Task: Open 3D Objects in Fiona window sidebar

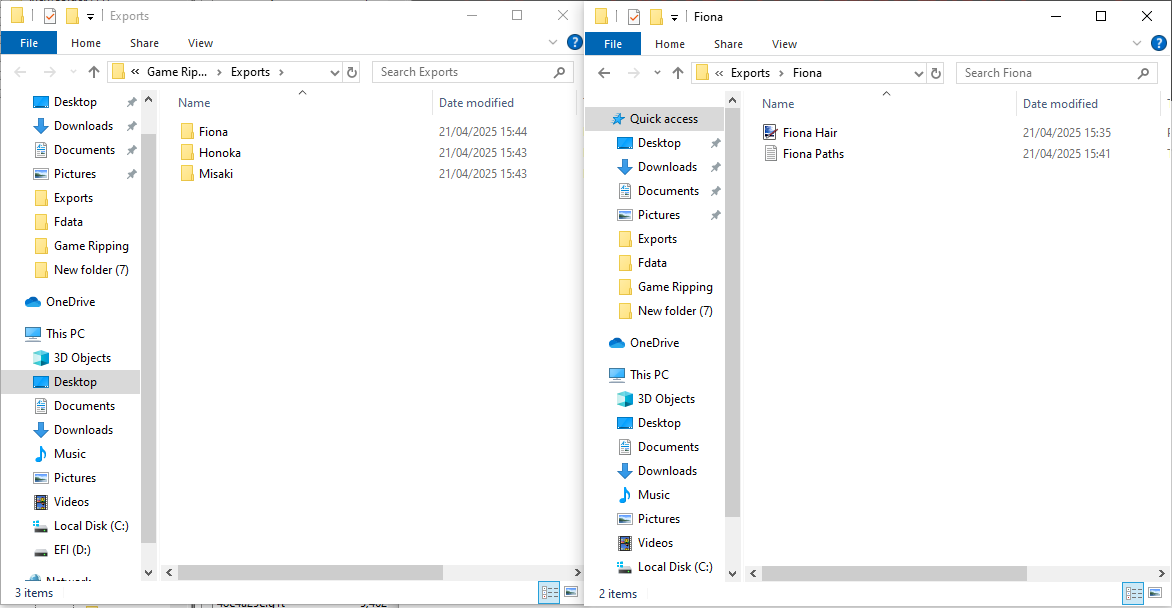Action: click(x=656, y=399)
